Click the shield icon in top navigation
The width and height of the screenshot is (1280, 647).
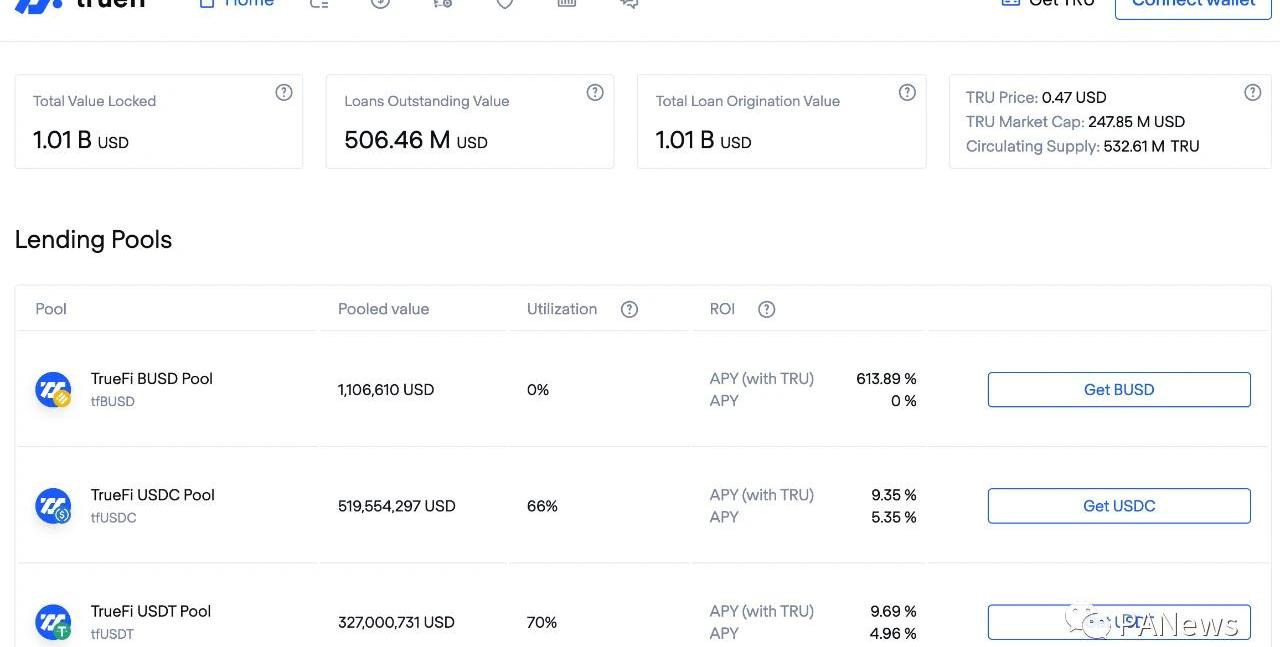(505, 3)
